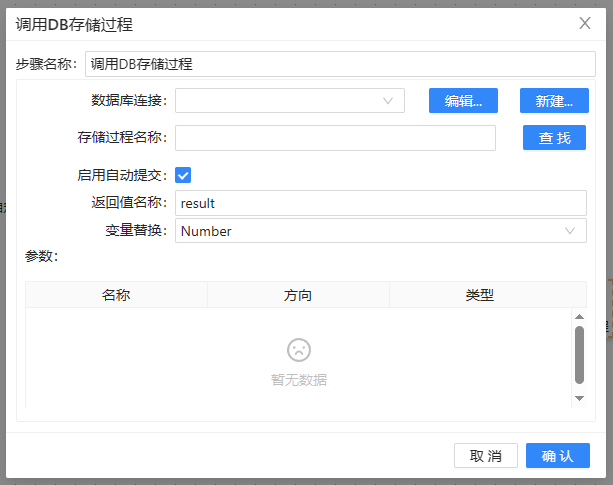This screenshot has height=485, width=613.
Task: Cancel the dialog with 取消
Action: click(486, 456)
